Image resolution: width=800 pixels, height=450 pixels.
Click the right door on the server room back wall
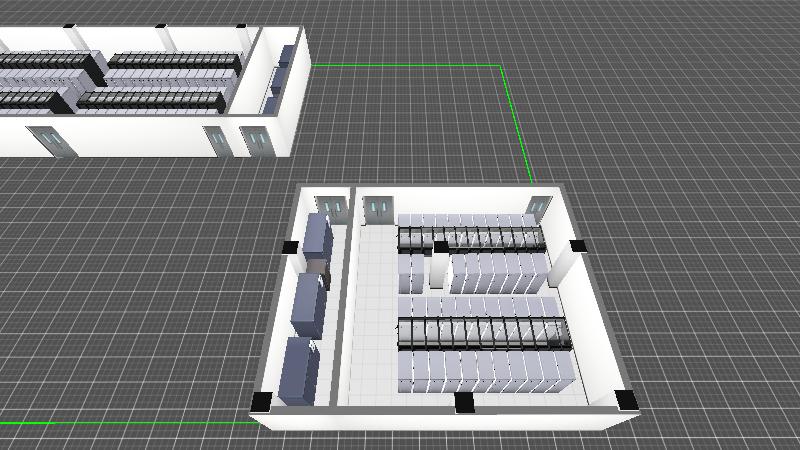(x=538, y=205)
